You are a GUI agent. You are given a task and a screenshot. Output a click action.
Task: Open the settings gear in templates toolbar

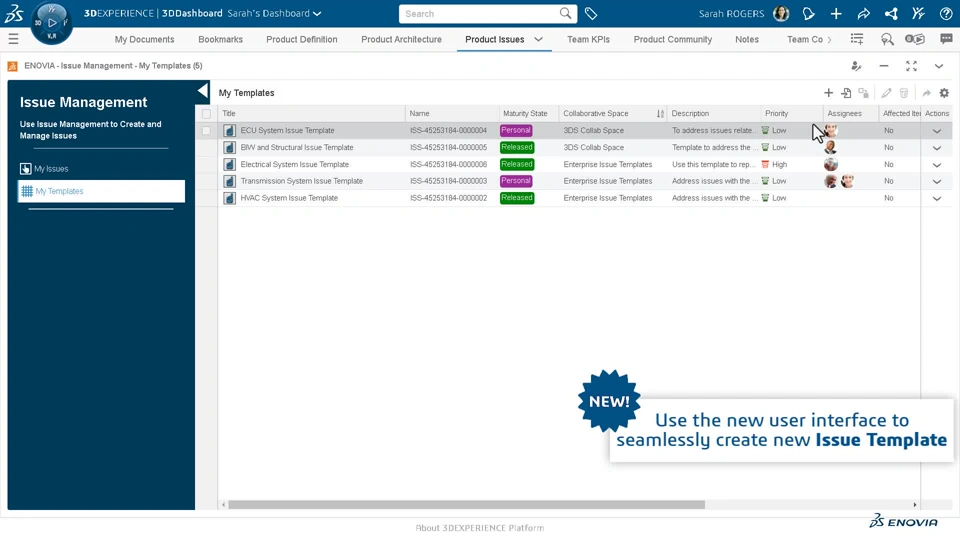(x=944, y=93)
